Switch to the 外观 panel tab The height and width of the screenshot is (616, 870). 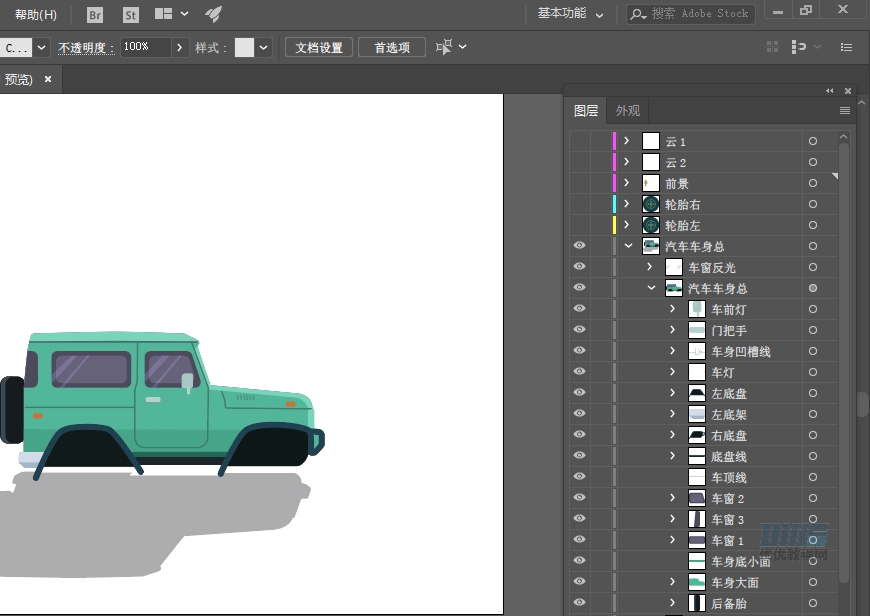tap(627, 111)
